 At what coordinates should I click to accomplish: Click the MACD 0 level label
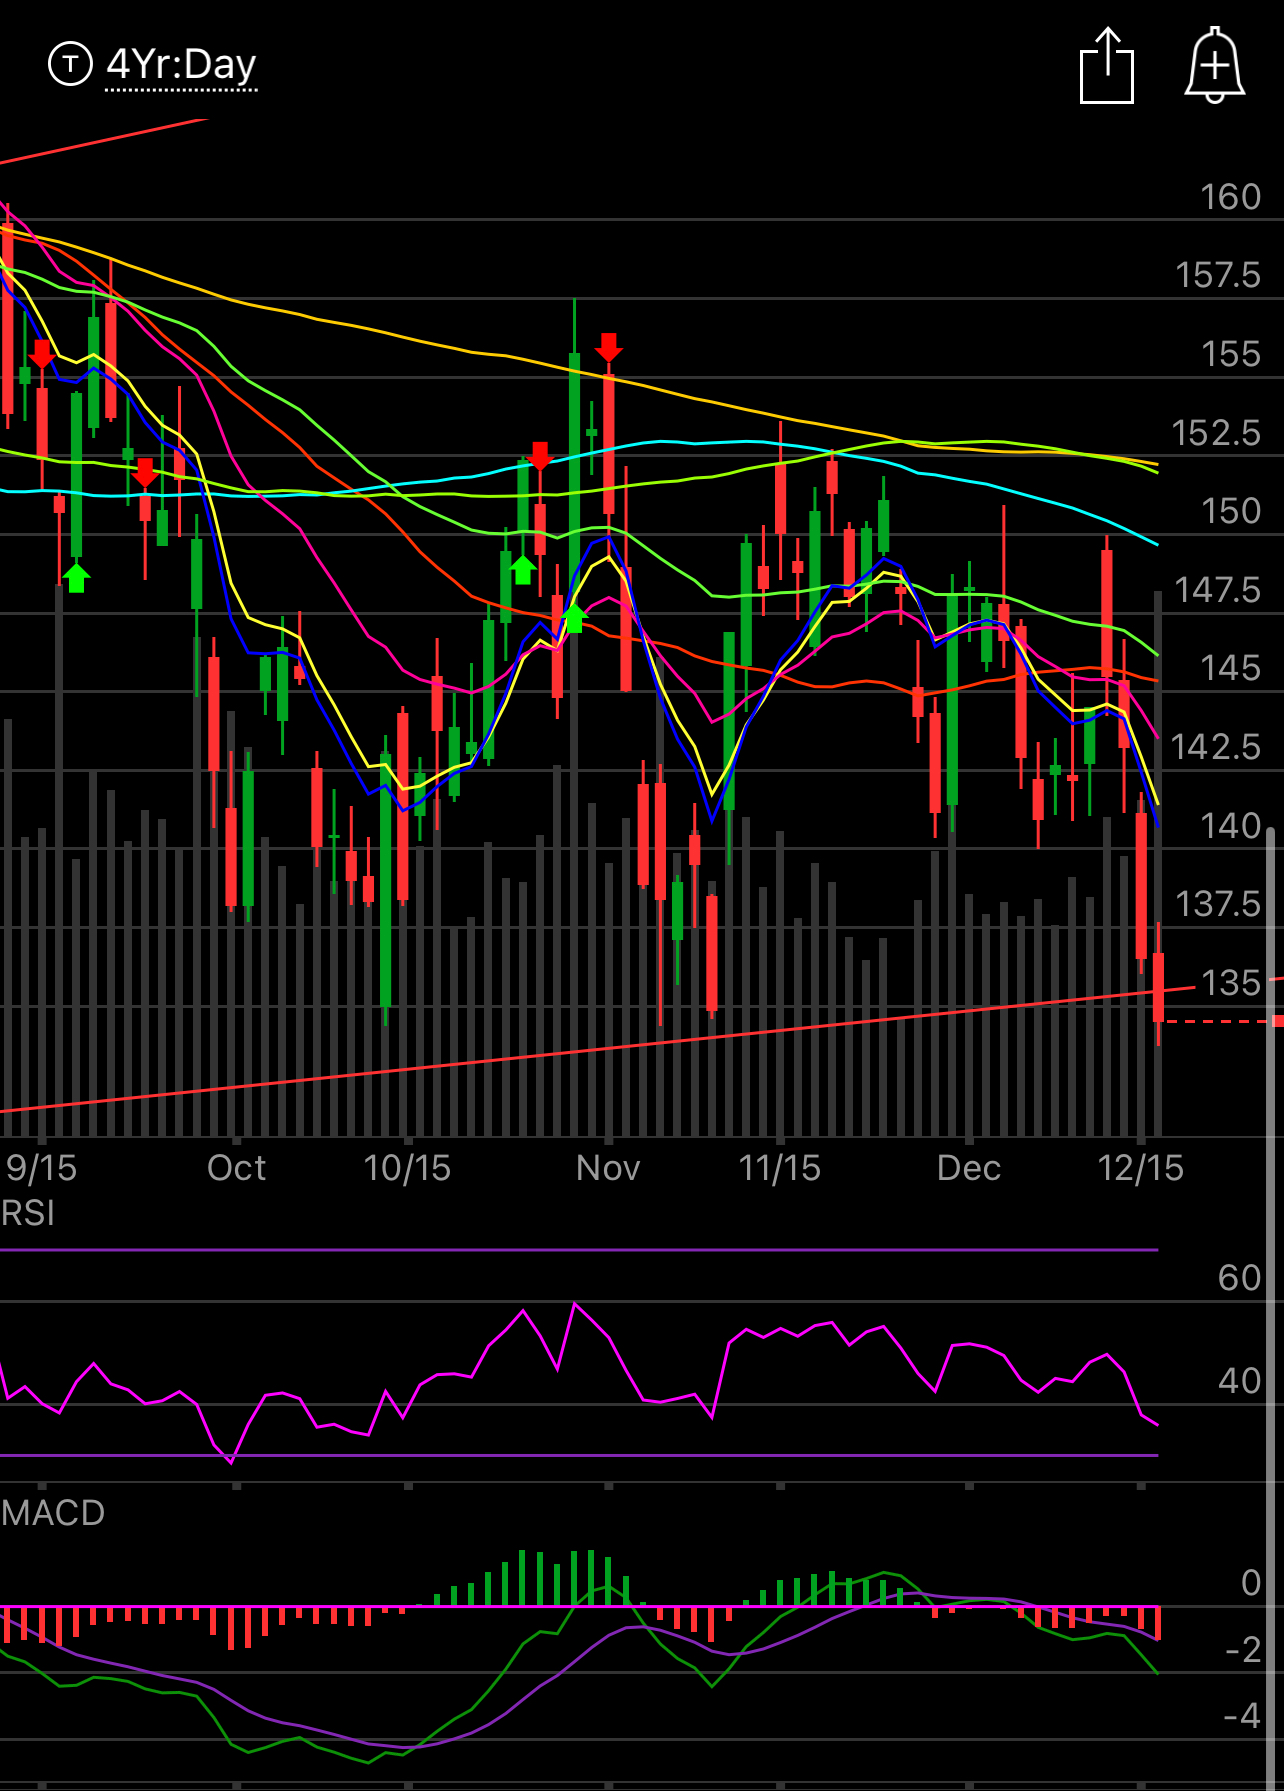(1250, 1583)
